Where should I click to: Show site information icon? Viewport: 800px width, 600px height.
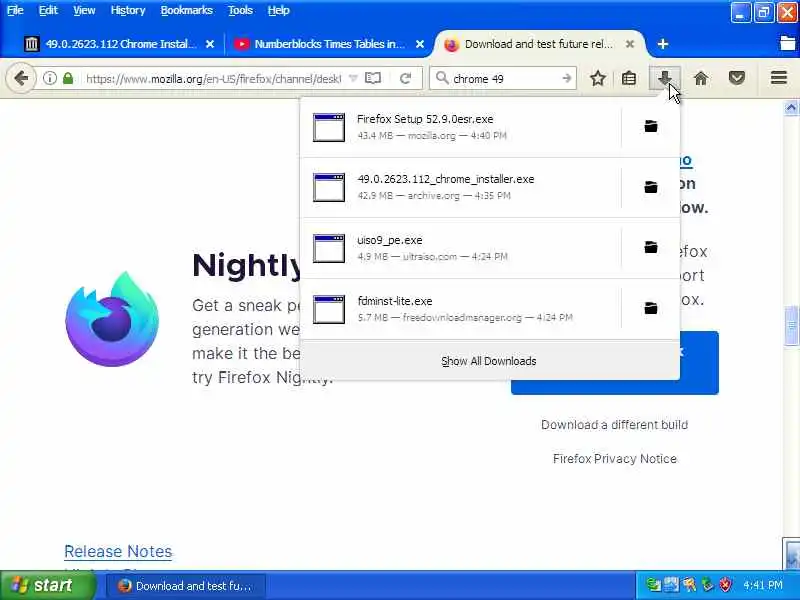tap(49, 78)
